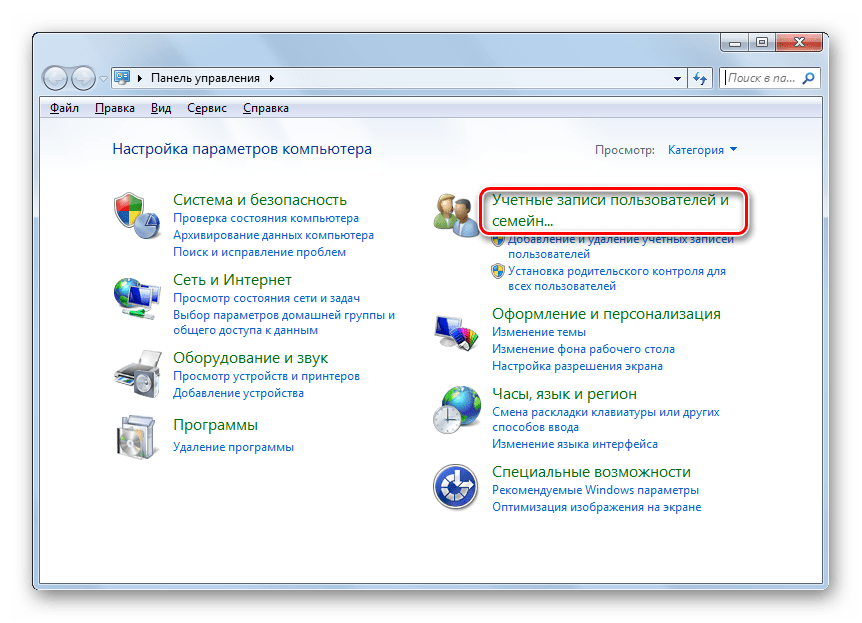Click the Control Panel icon in the address bar
Viewport: 862px width, 623px height.
(122, 78)
